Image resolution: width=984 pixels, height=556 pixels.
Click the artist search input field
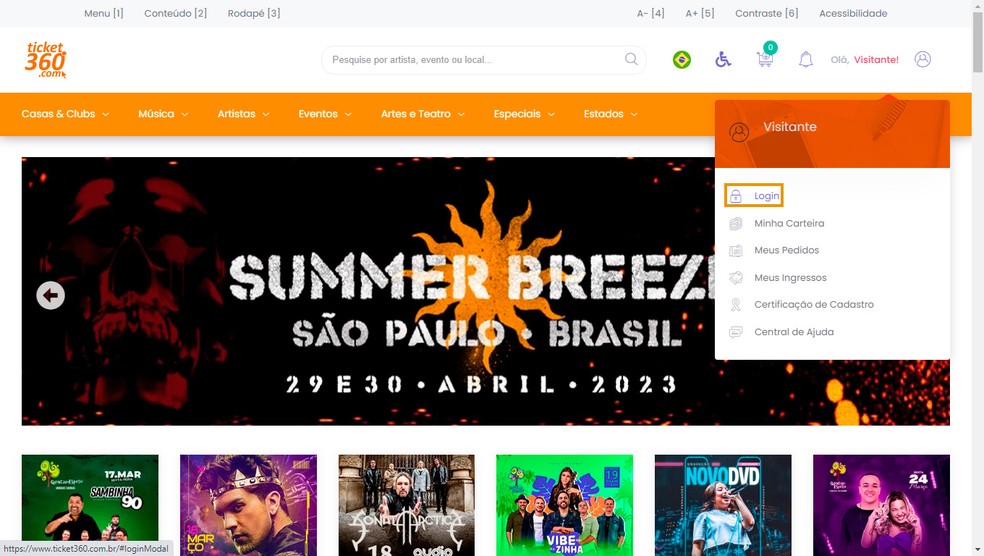tap(474, 60)
